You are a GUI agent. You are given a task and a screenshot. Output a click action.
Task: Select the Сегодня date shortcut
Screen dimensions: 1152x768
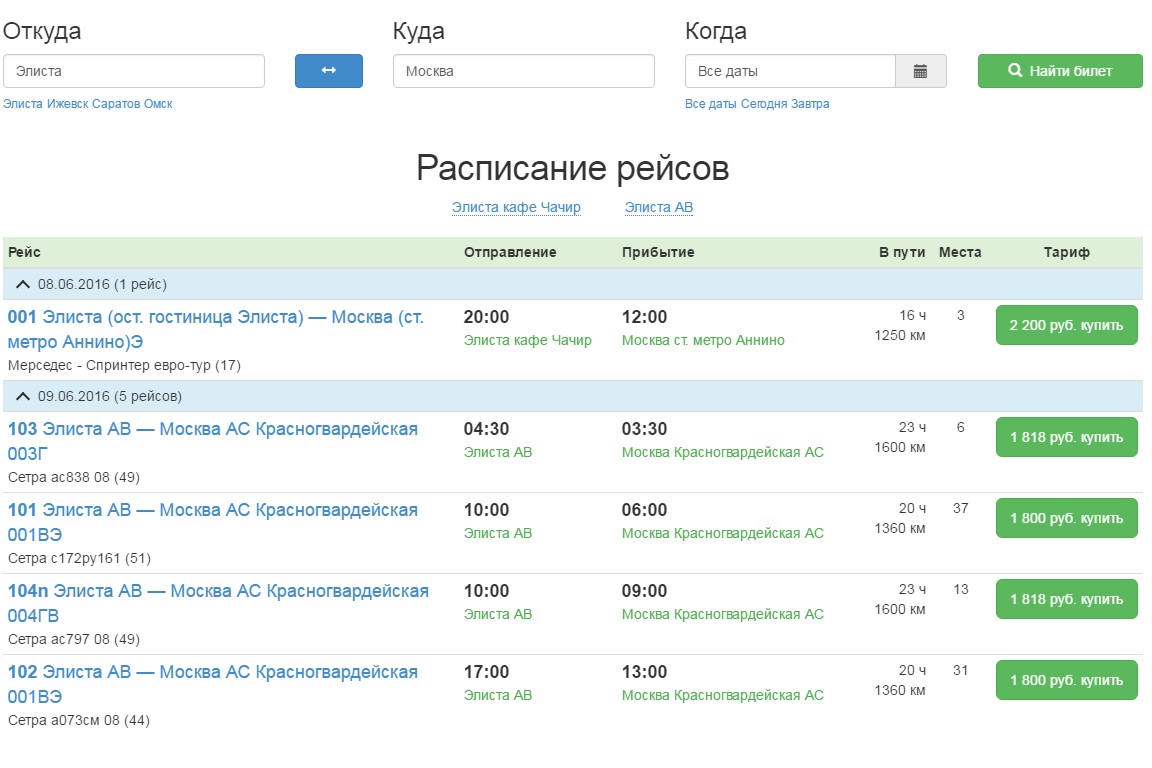pyautogui.click(x=763, y=104)
